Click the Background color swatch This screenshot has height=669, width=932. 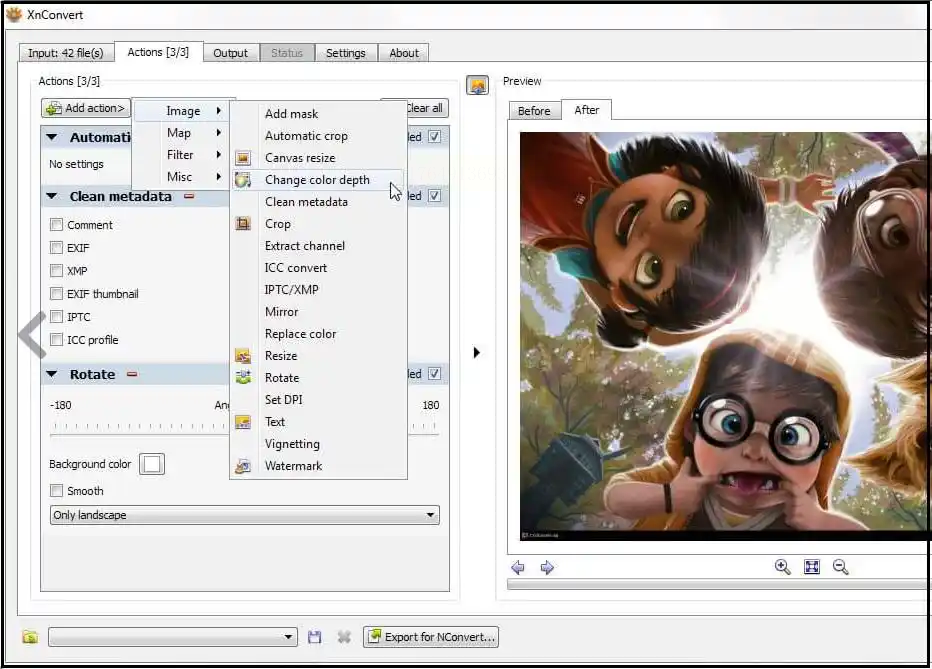pos(152,464)
